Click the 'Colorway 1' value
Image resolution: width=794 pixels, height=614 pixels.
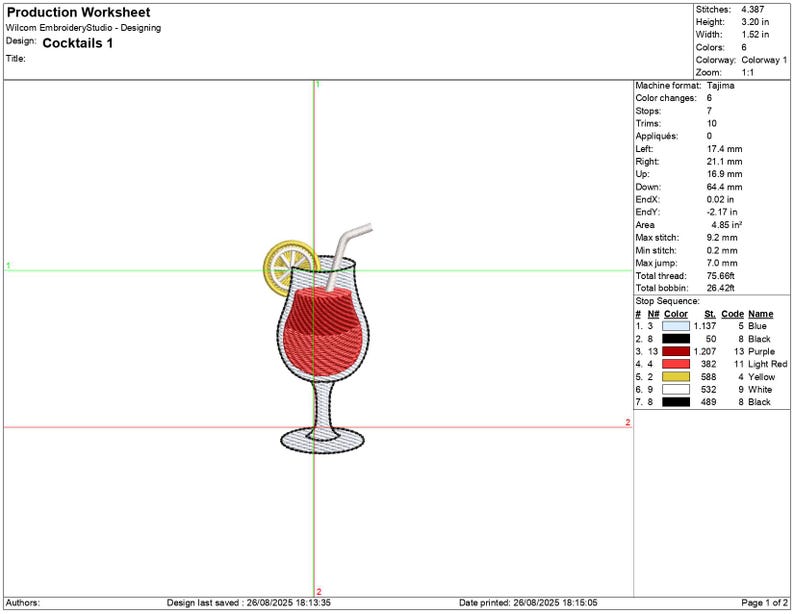pos(764,60)
